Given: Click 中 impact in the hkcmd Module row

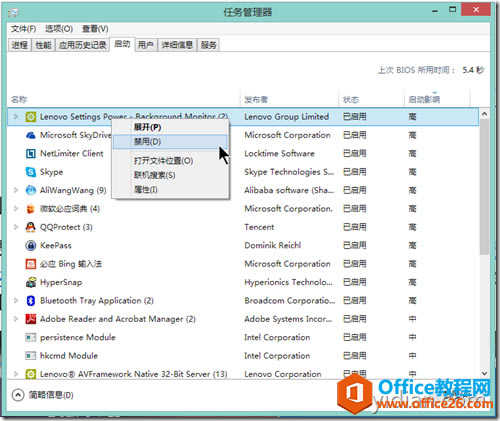Looking at the screenshot, I should (x=413, y=356).
